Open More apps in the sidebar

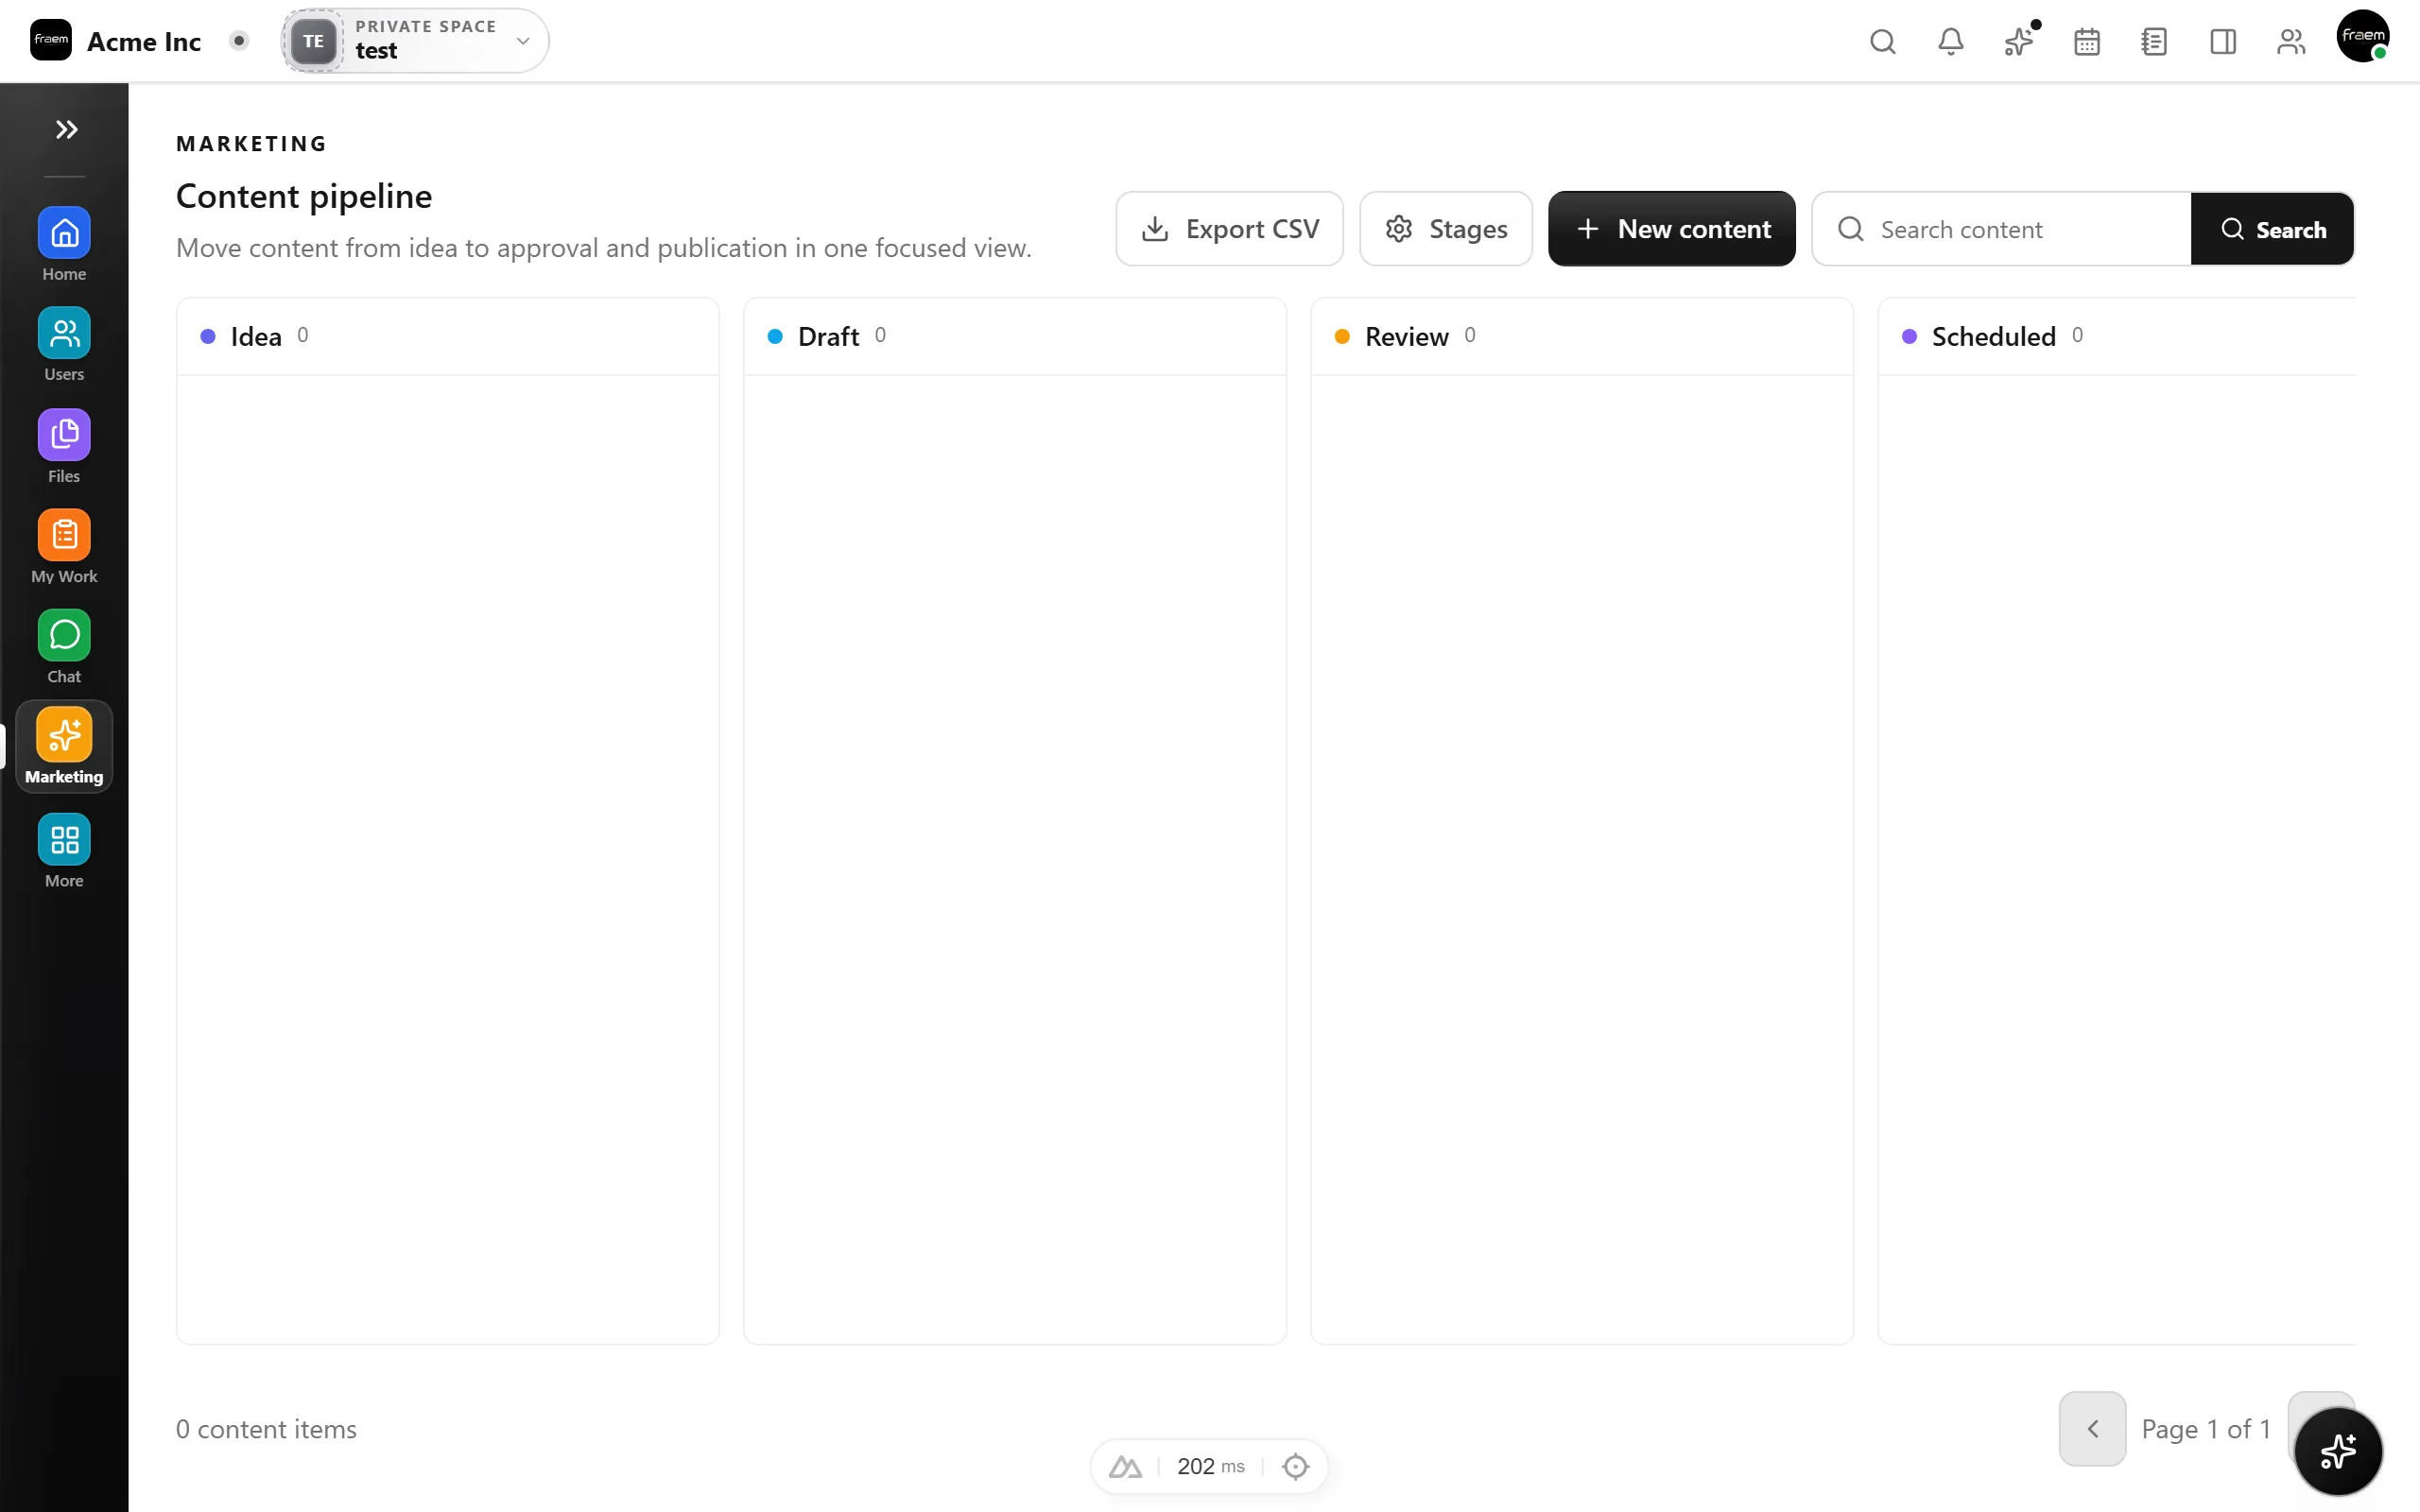(x=64, y=851)
